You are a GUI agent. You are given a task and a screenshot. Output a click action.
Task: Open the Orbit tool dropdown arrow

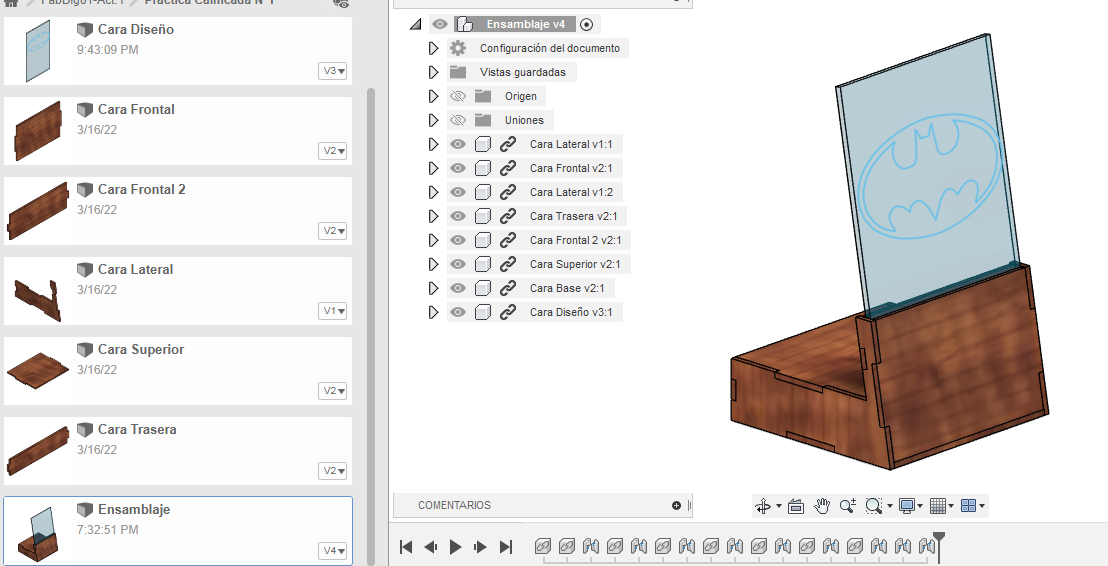pos(779,506)
